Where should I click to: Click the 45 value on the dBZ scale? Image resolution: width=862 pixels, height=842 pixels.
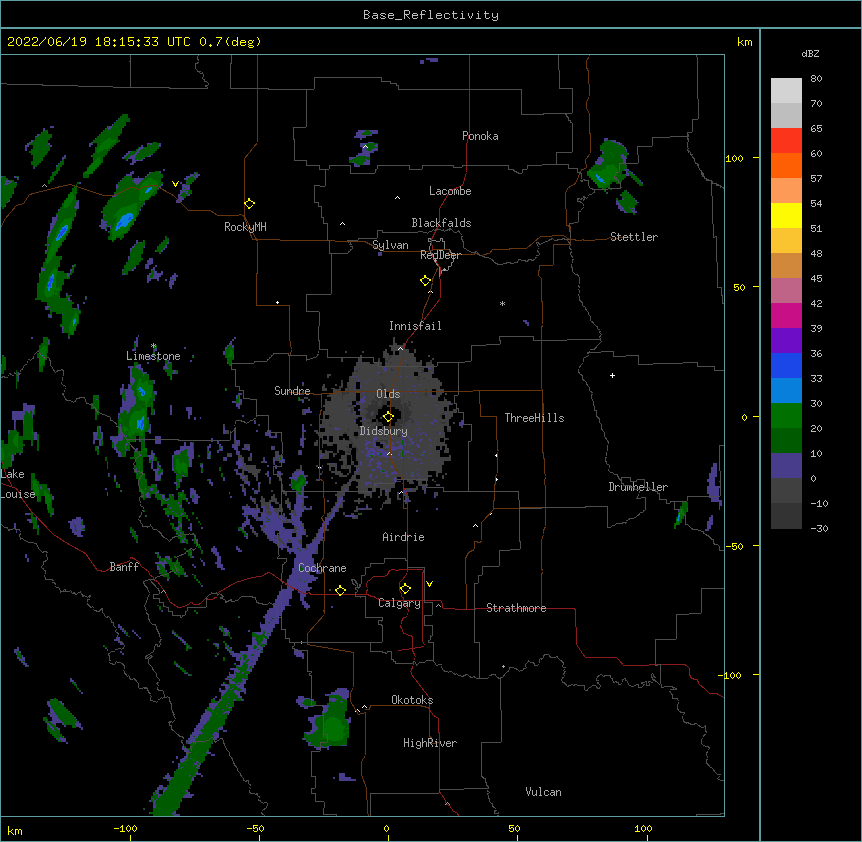click(816, 278)
